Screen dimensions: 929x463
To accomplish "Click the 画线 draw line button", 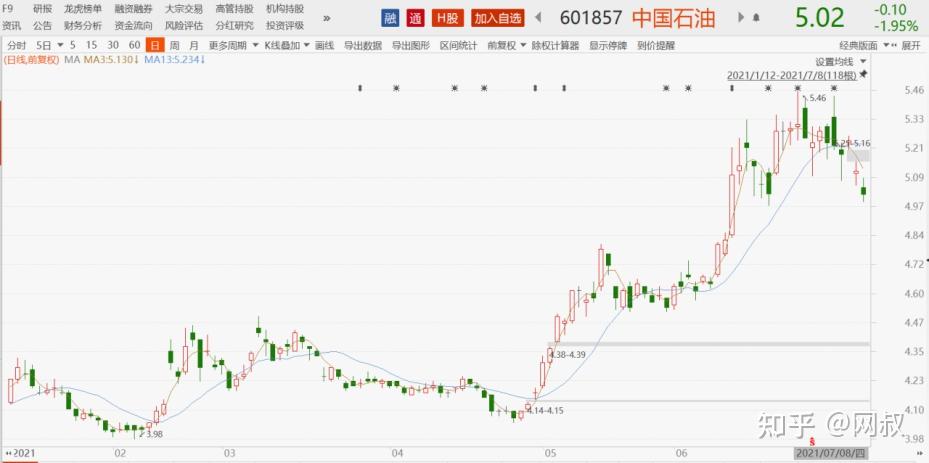I will point(324,45).
